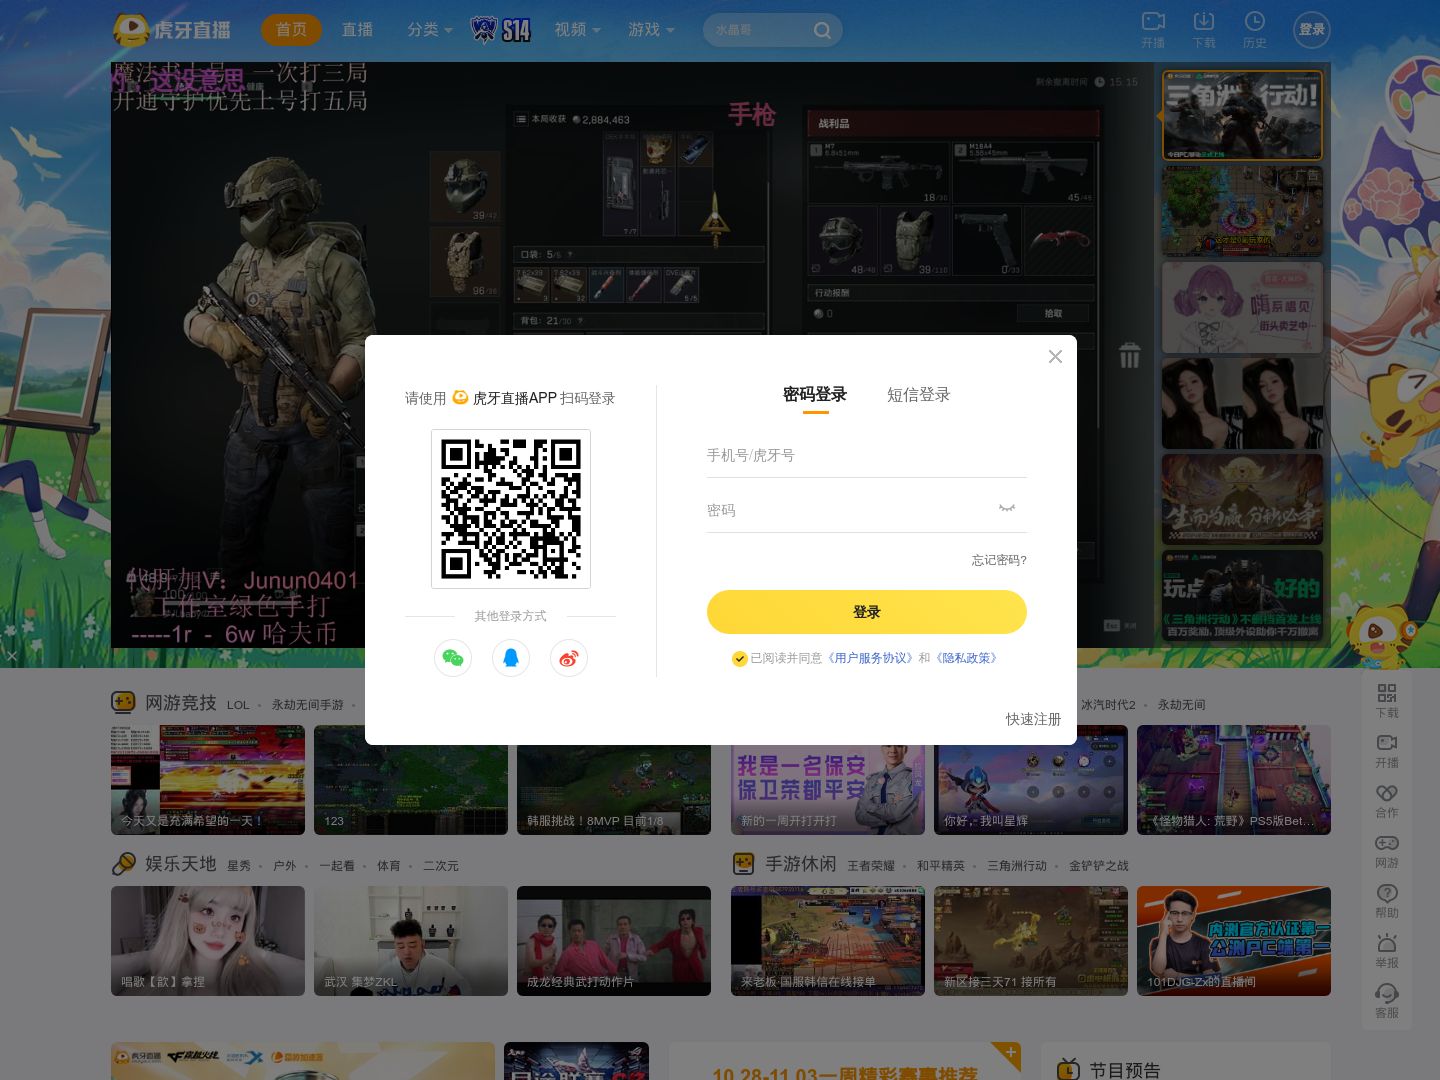The image size is (1440, 1080).
Task: Close the login dialog
Action: tap(1055, 357)
